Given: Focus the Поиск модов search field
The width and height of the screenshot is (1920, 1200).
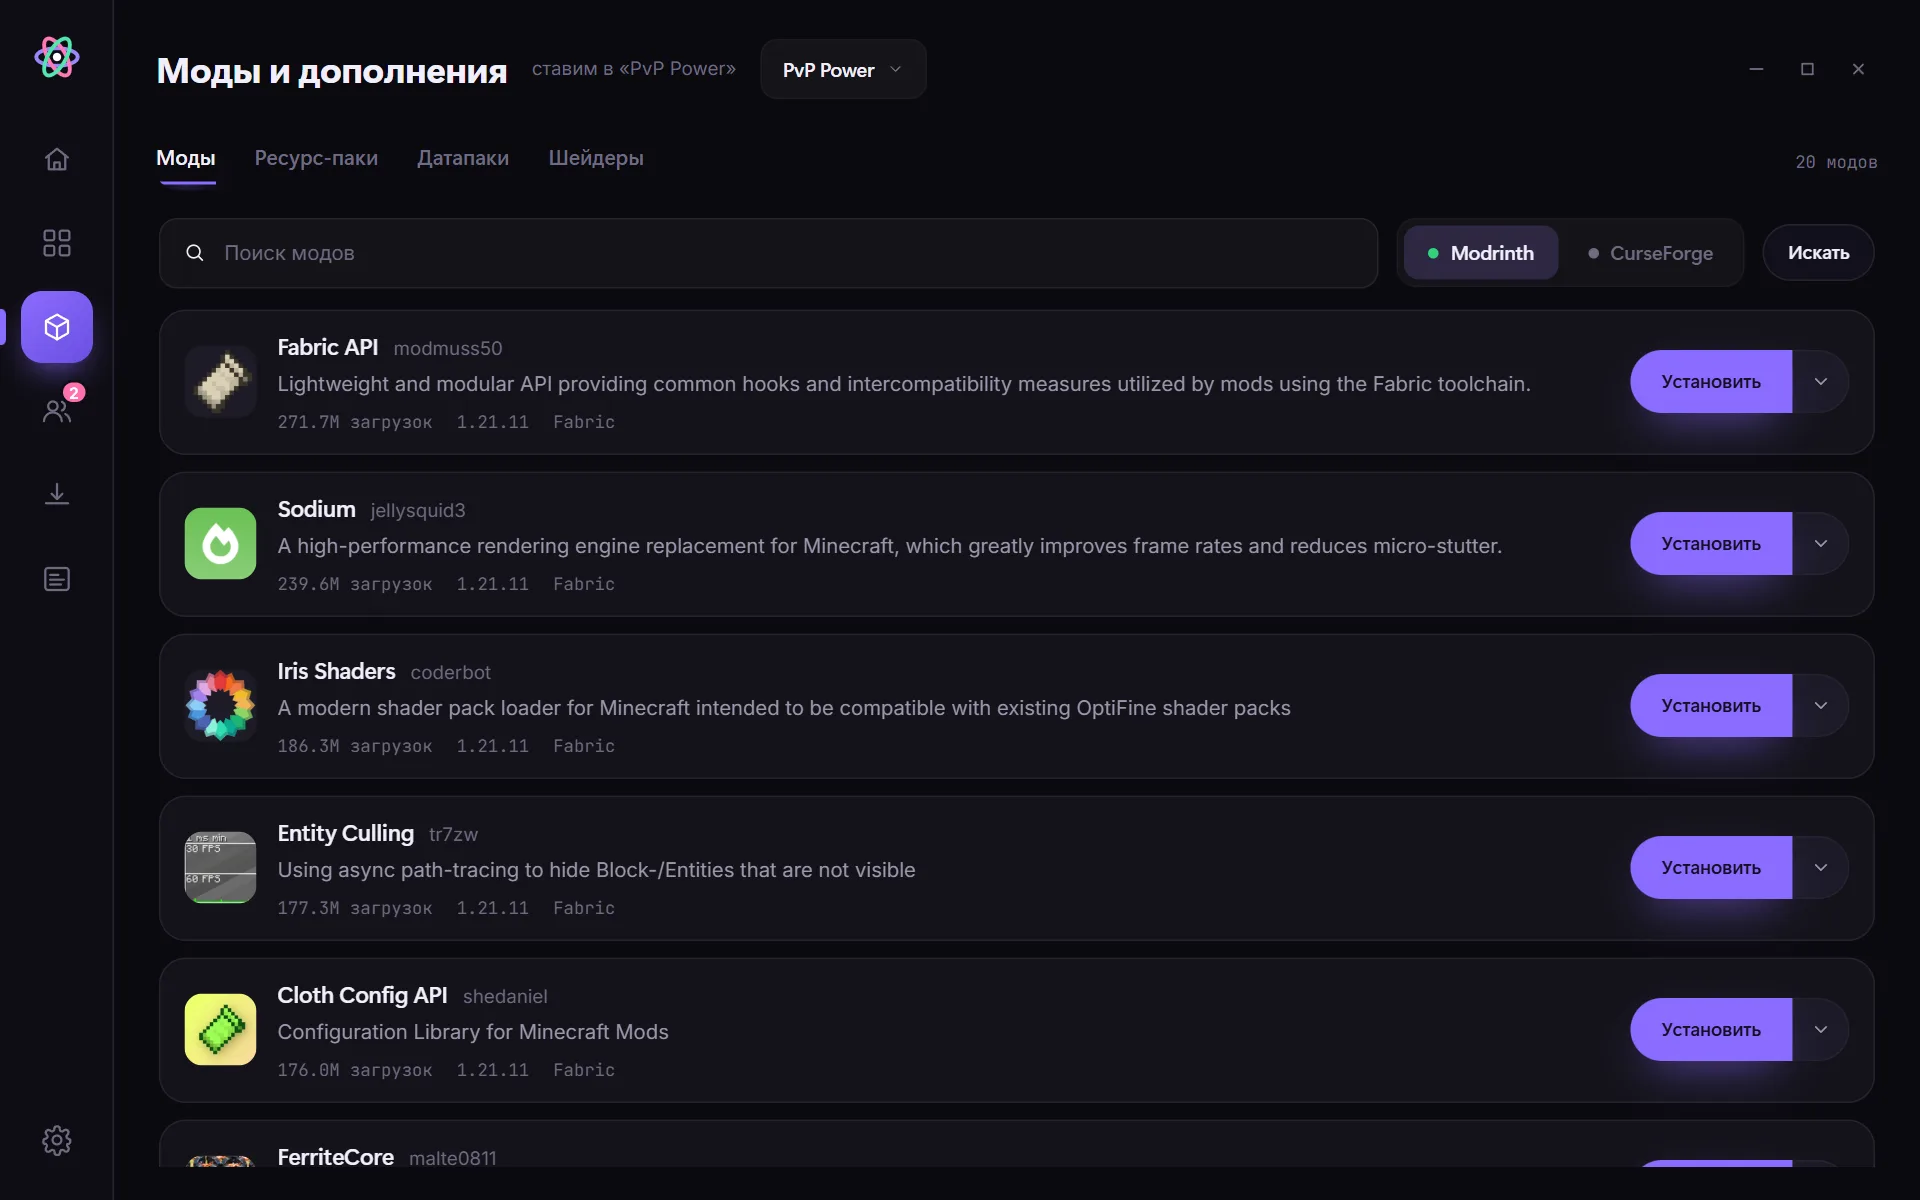Looking at the screenshot, I should 768,253.
